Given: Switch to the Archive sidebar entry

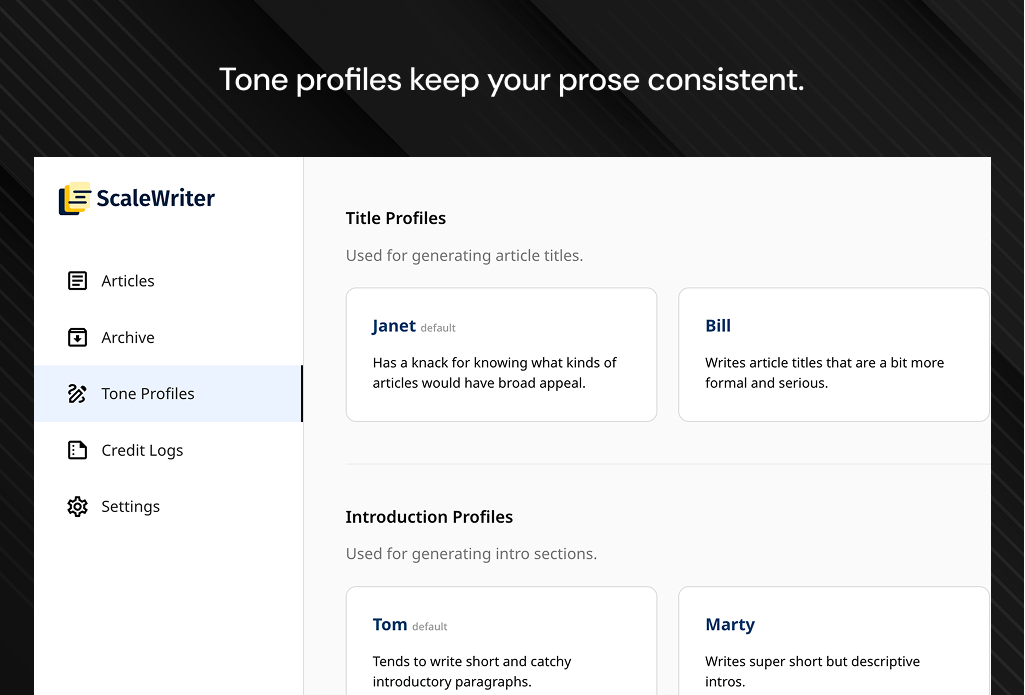Looking at the screenshot, I should (x=126, y=337).
